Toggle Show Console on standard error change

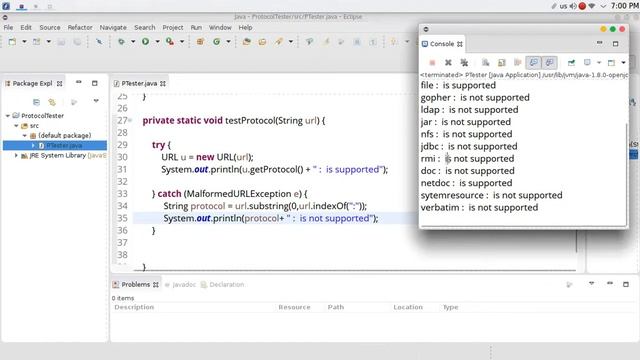549,62
